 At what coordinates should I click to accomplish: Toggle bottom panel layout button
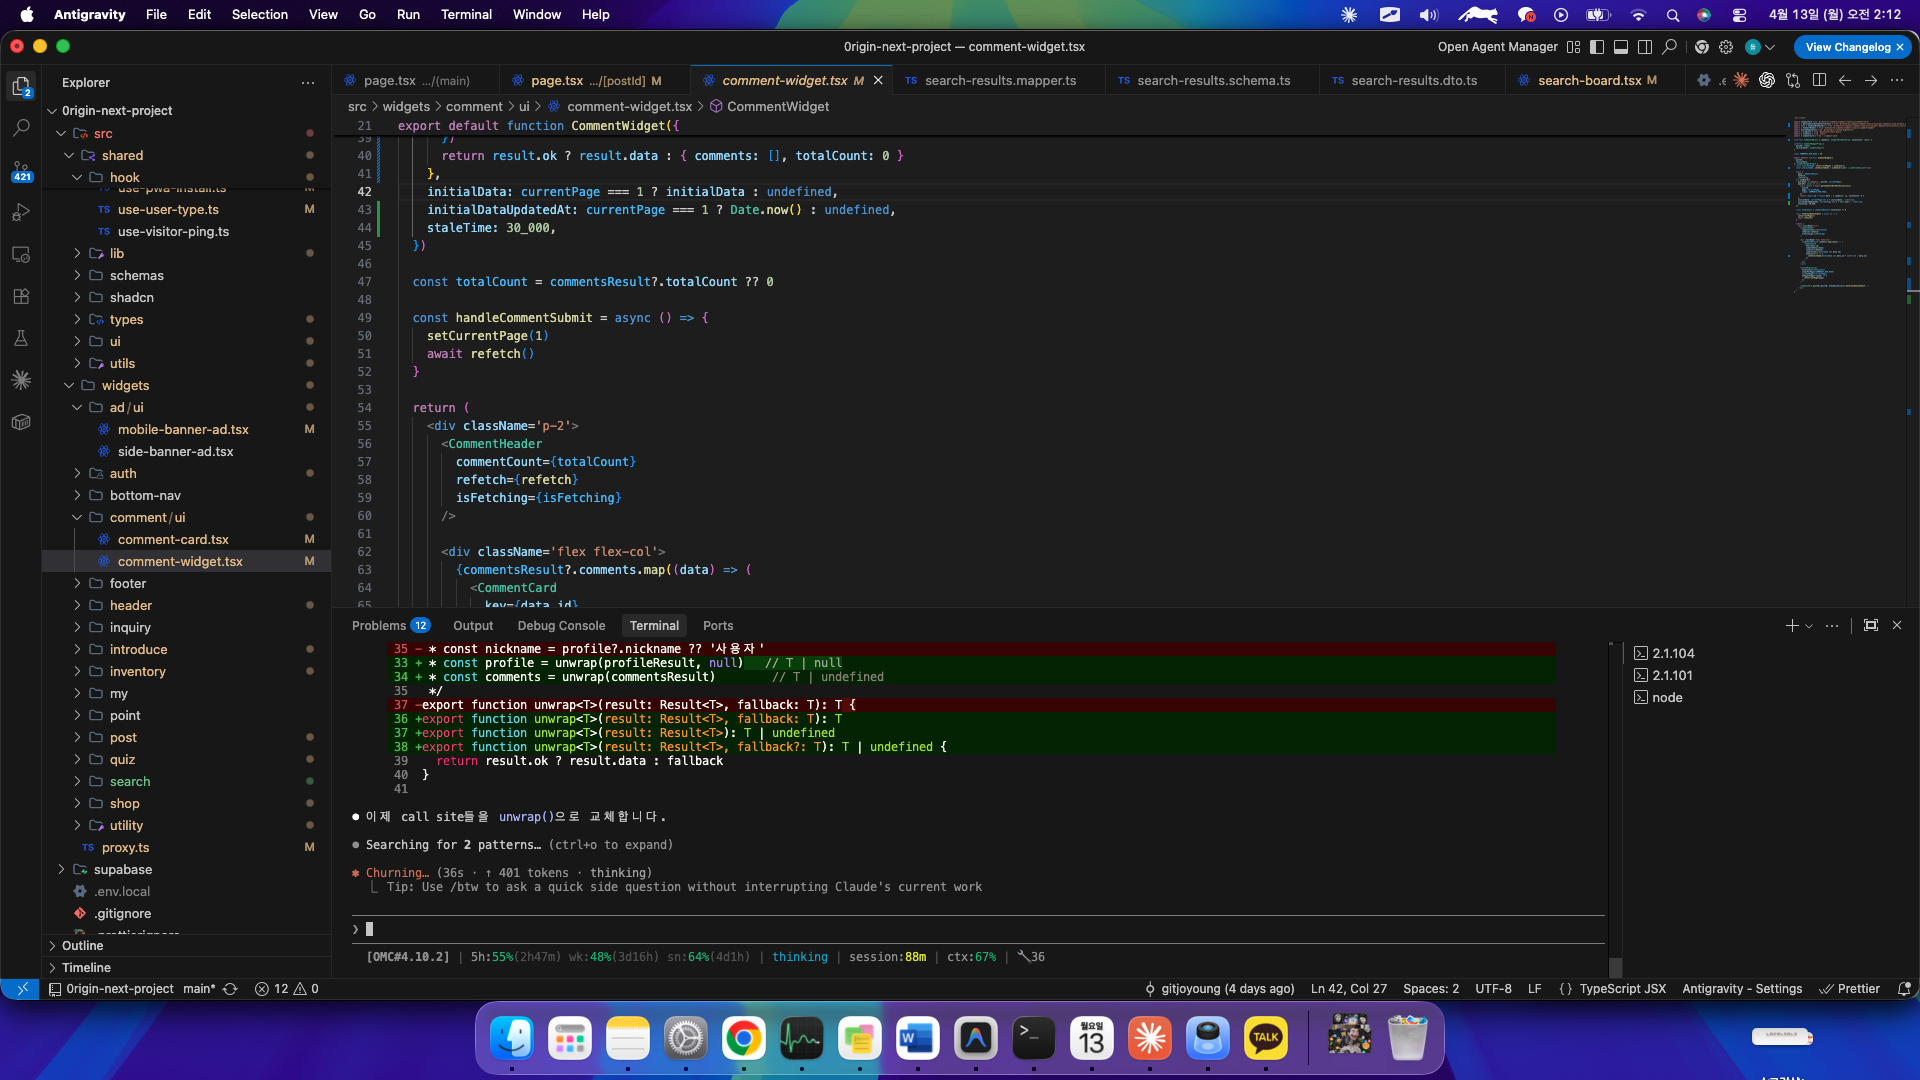pyautogui.click(x=1621, y=47)
